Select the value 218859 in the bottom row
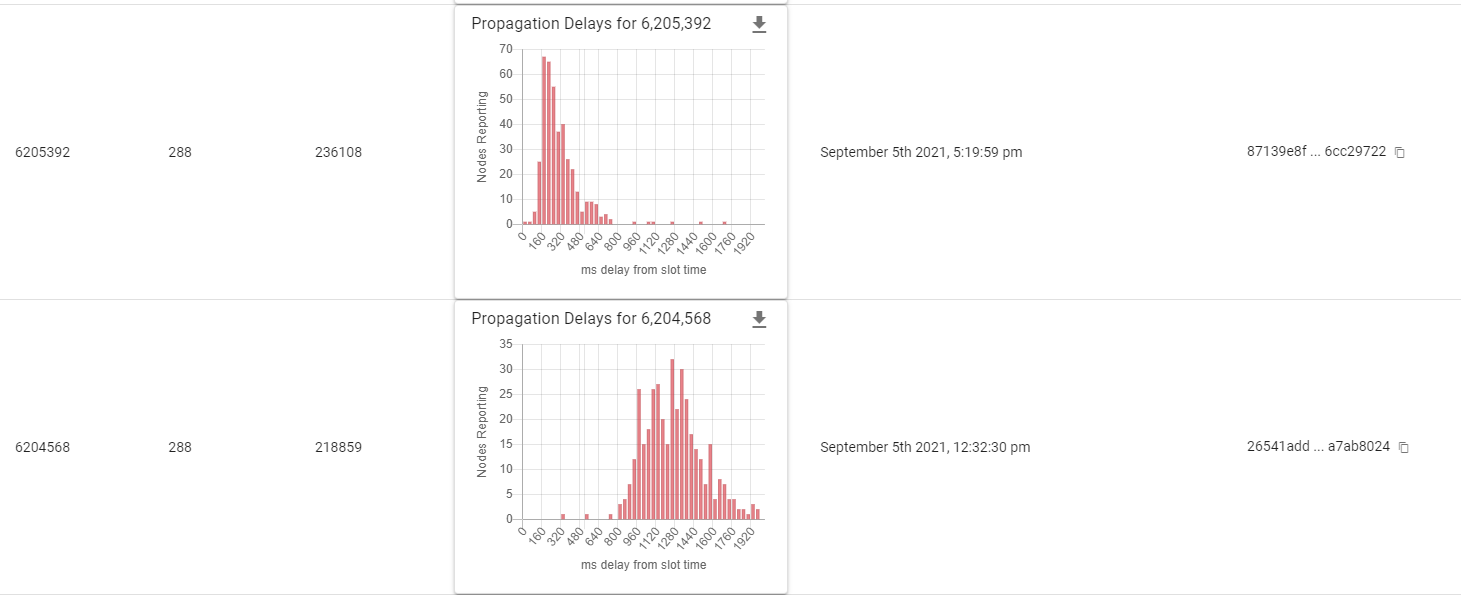1461x595 pixels. coord(338,447)
